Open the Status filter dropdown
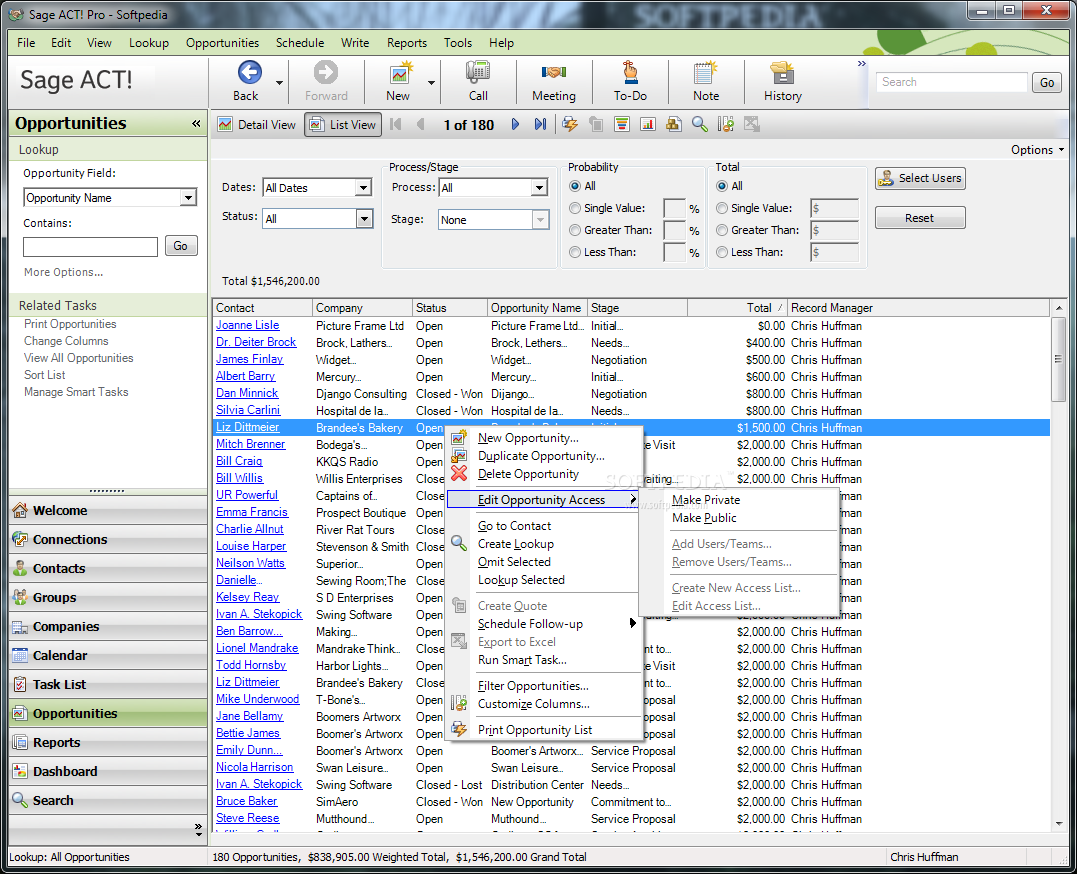1077x874 pixels. tap(364, 218)
